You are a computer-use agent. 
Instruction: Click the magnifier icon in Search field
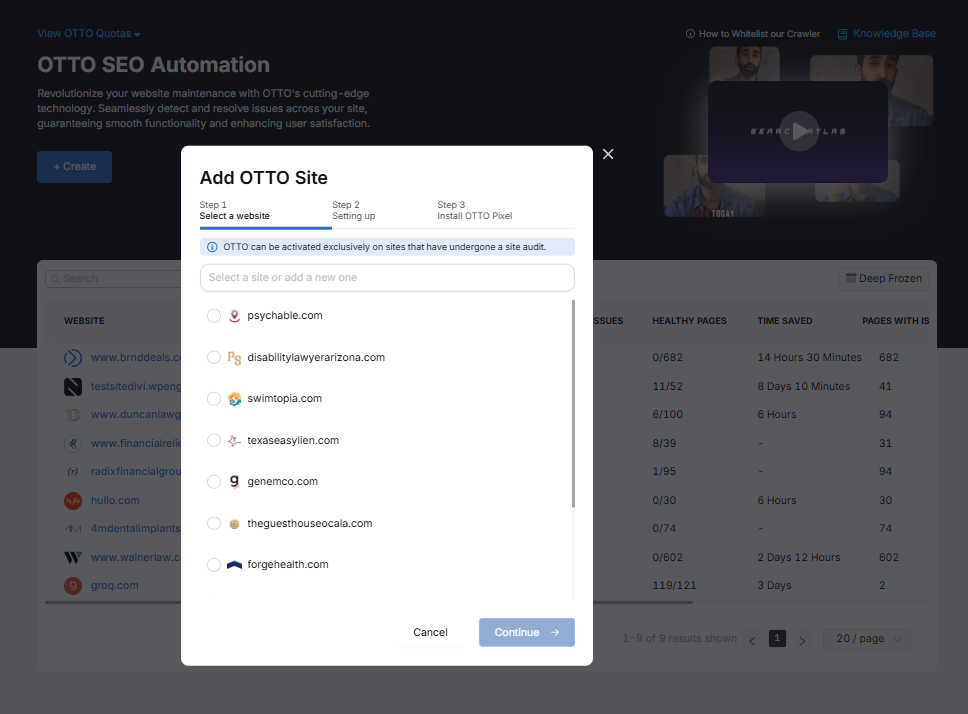click(55, 279)
